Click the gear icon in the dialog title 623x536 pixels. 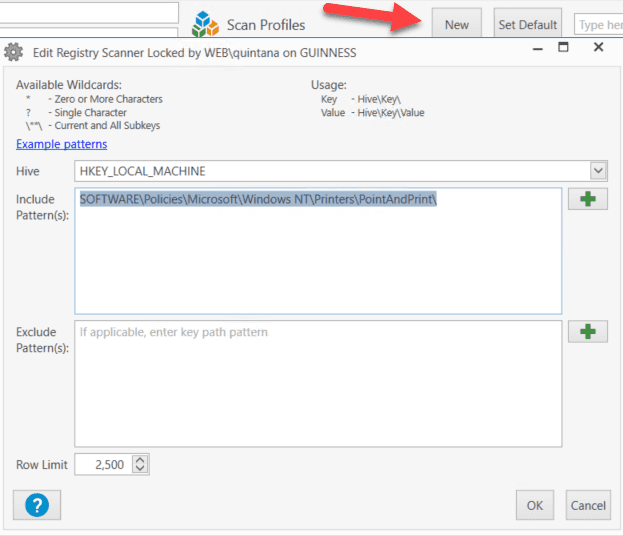click(14, 52)
